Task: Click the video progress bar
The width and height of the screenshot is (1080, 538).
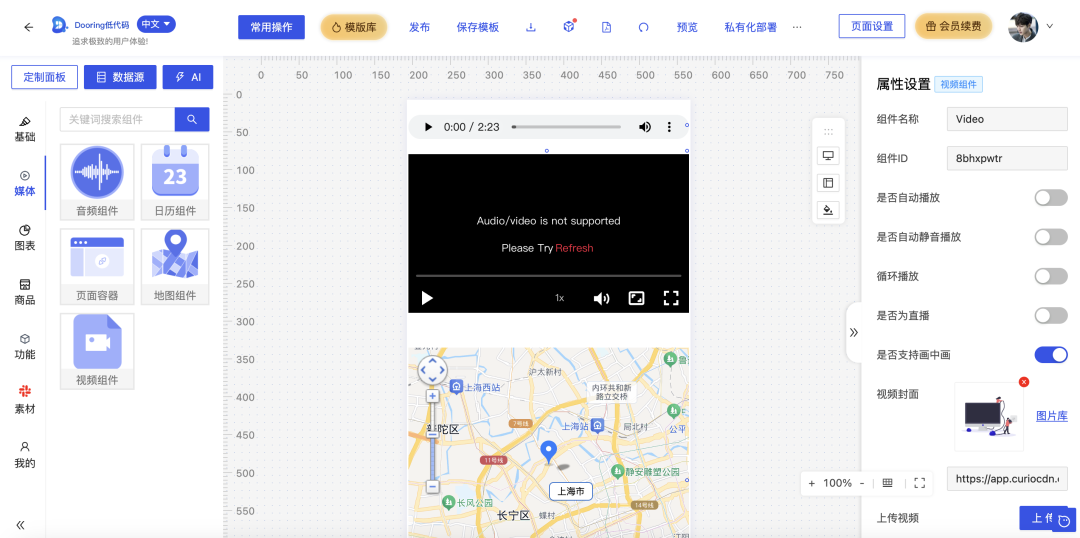Action: point(548,276)
